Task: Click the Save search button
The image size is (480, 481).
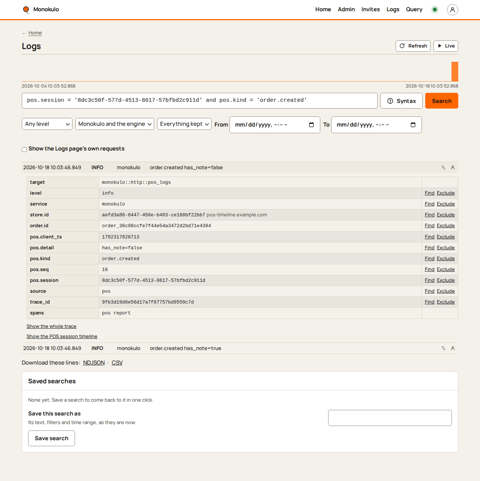Action: [x=51, y=438]
